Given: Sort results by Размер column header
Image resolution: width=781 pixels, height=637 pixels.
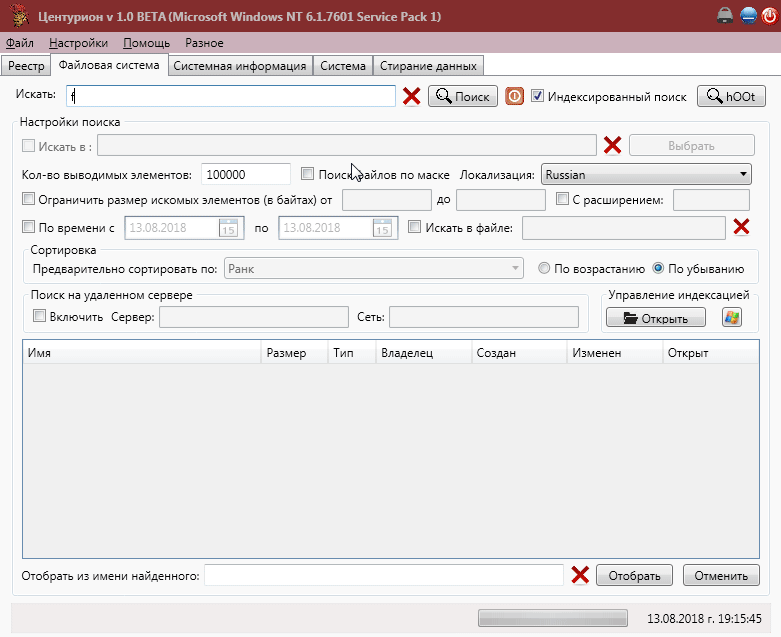Looking at the screenshot, I should pos(294,353).
